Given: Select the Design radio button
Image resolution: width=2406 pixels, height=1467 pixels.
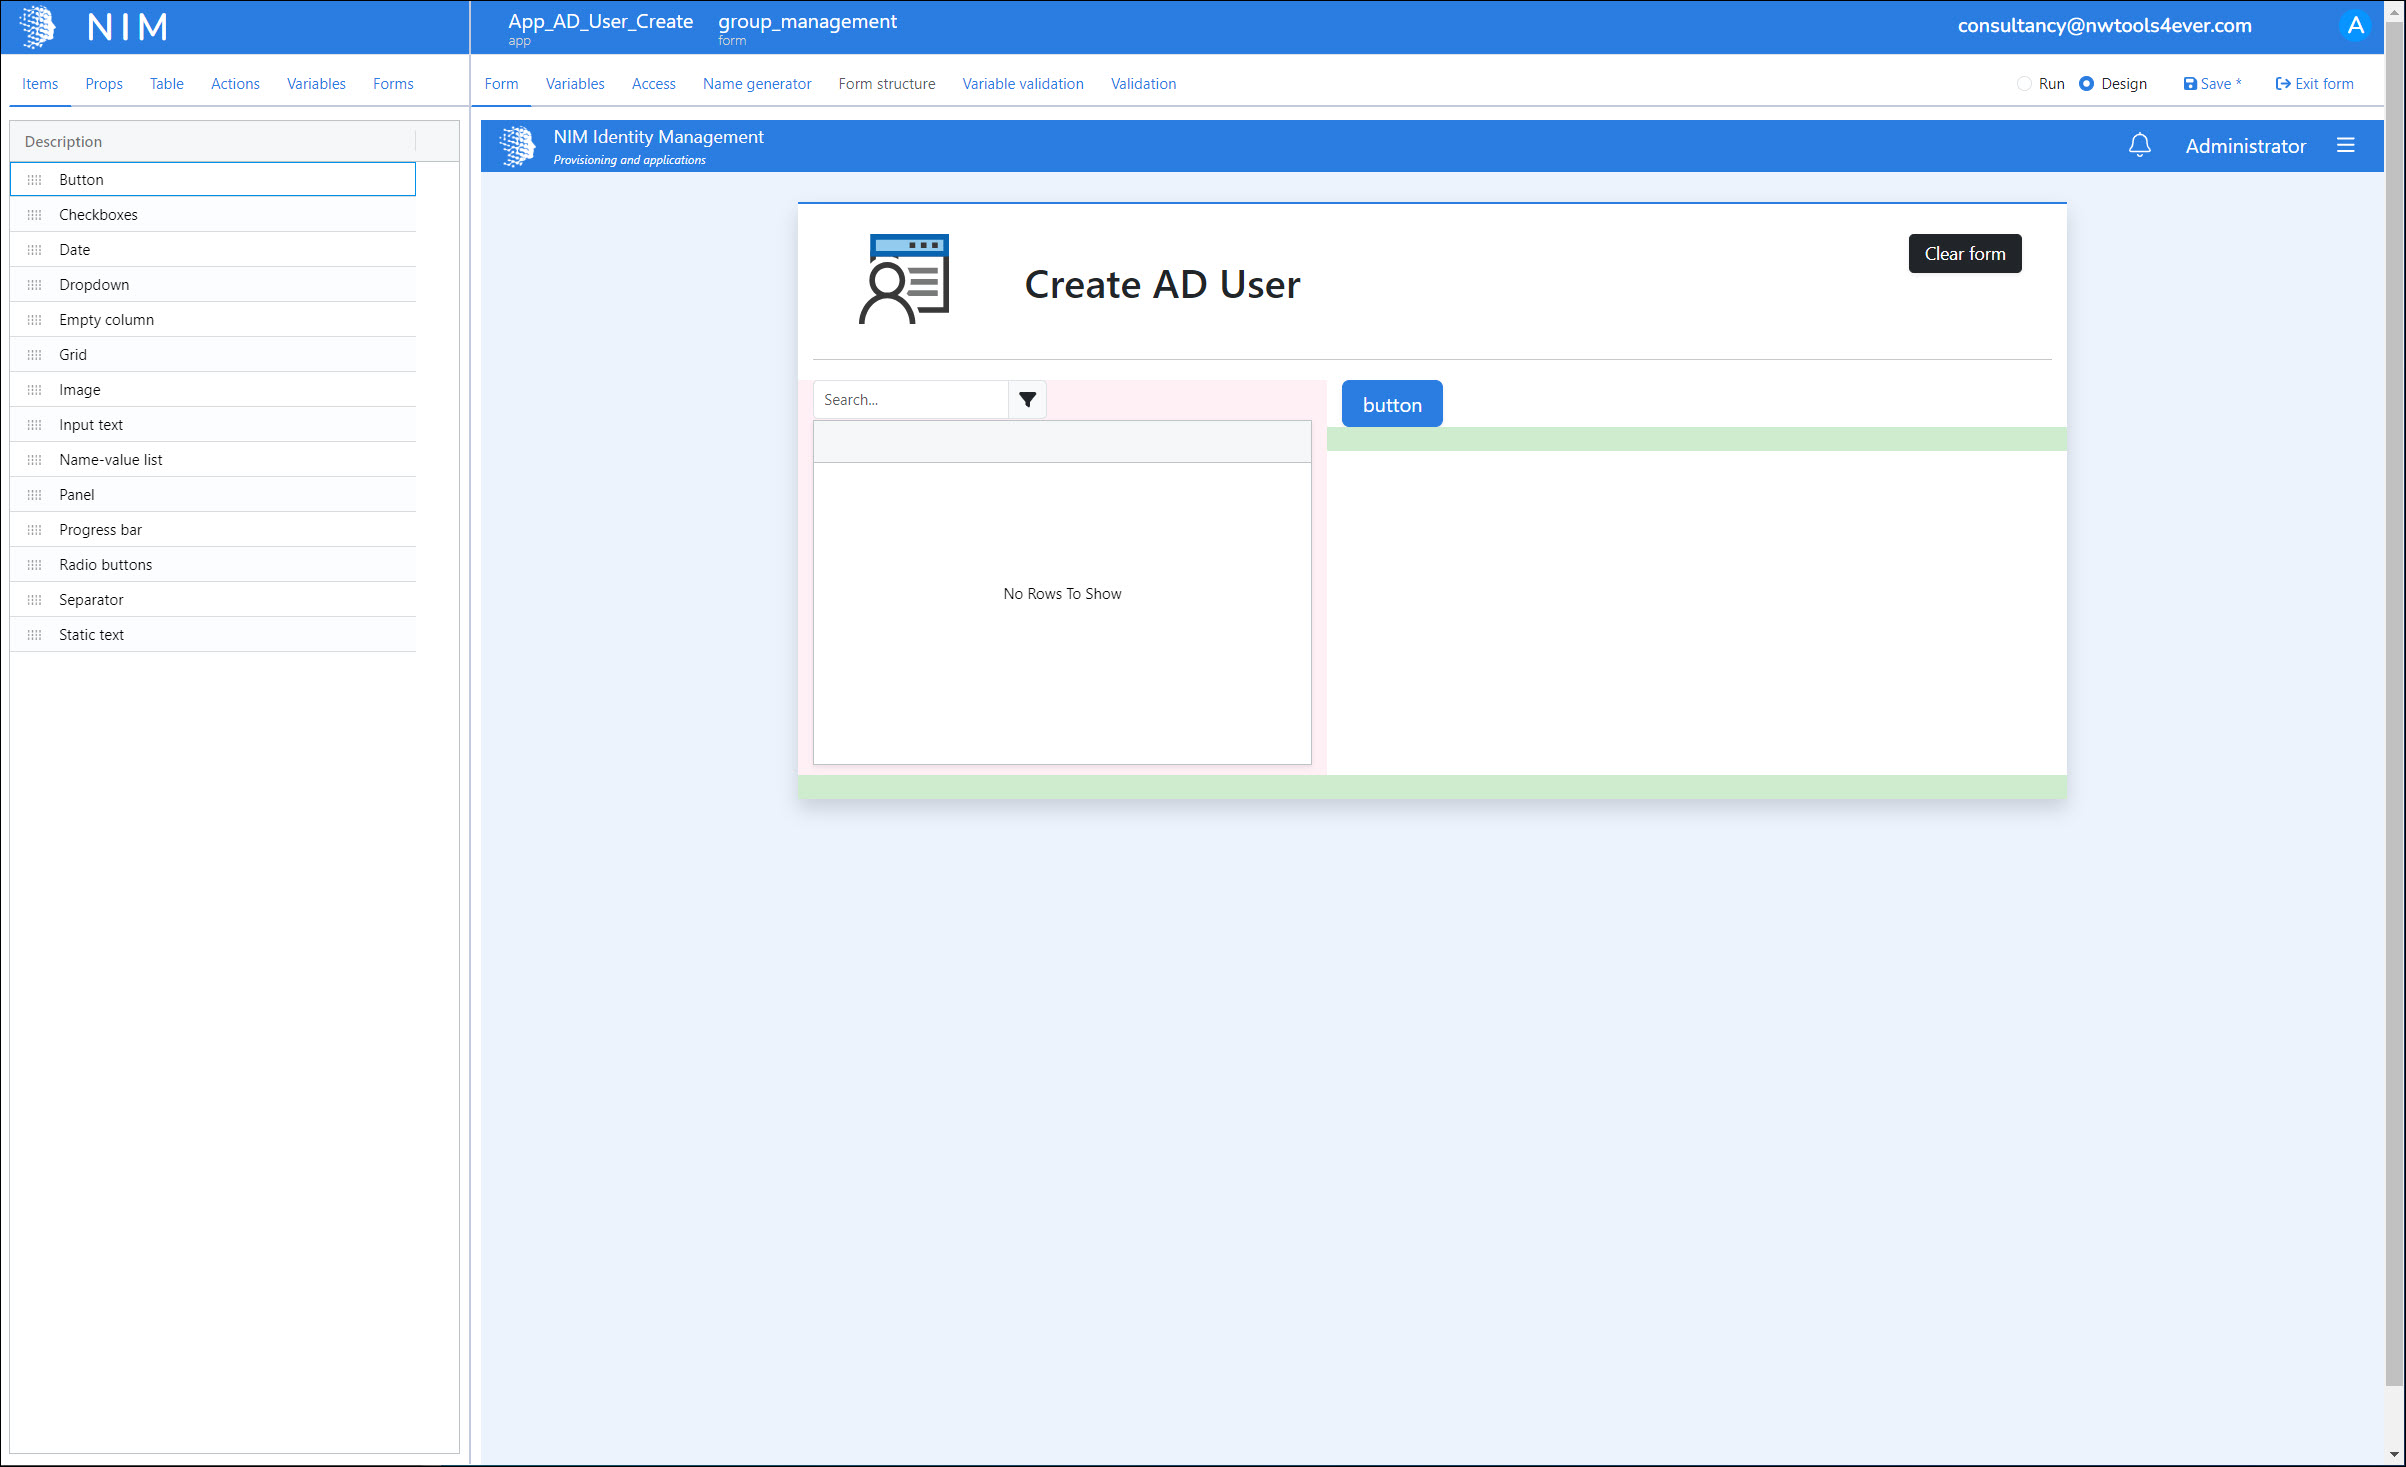Looking at the screenshot, I should 2086,84.
